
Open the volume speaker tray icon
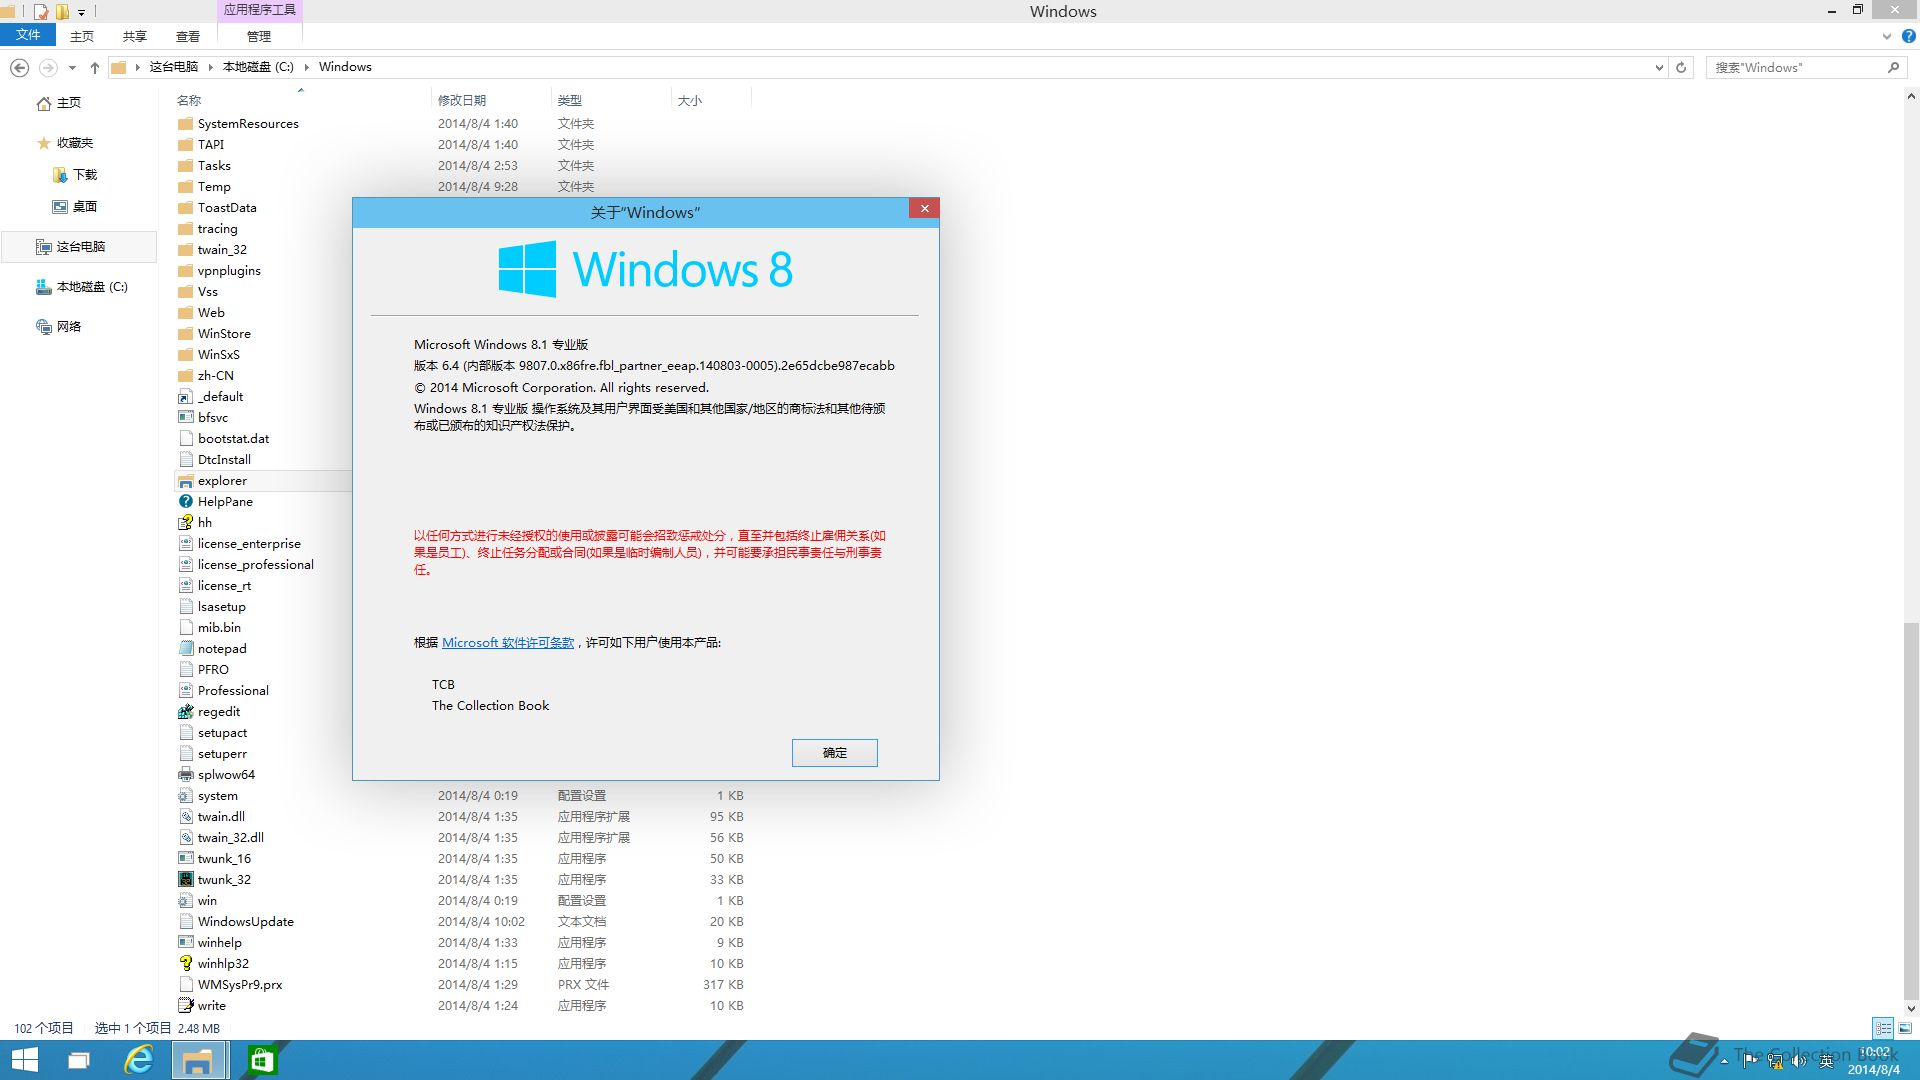tap(1799, 1061)
